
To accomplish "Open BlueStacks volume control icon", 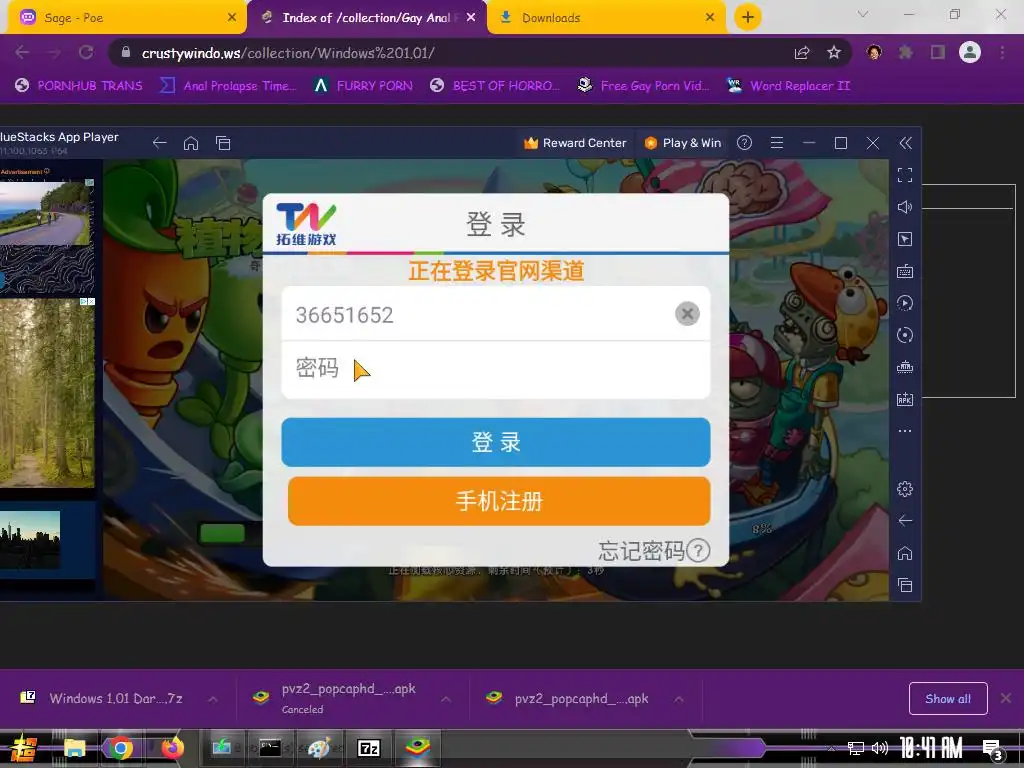I will (x=904, y=207).
